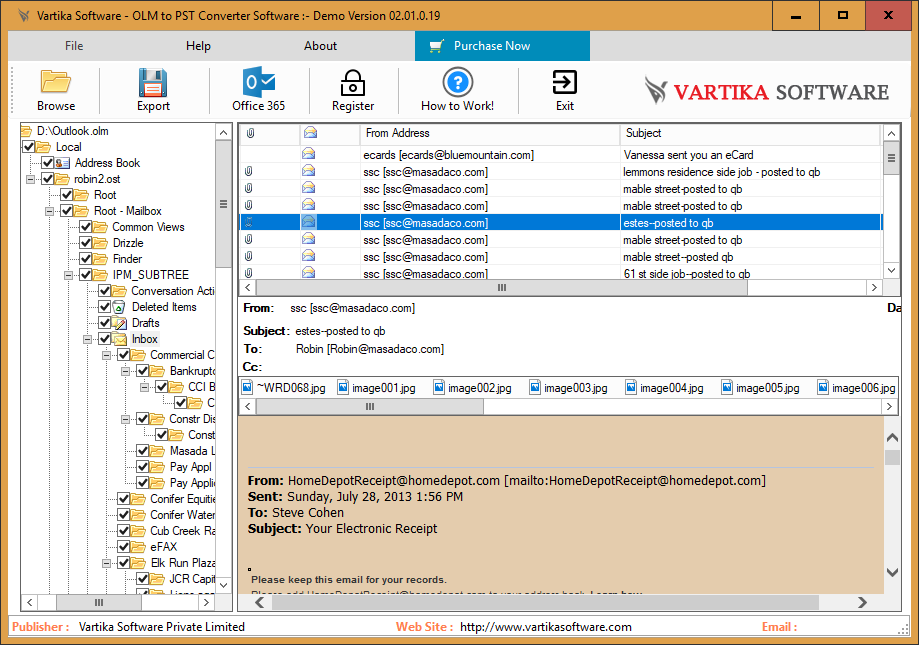Click the Purchase Now shopping cart icon
The width and height of the screenshot is (919, 645).
click(436, 46)
